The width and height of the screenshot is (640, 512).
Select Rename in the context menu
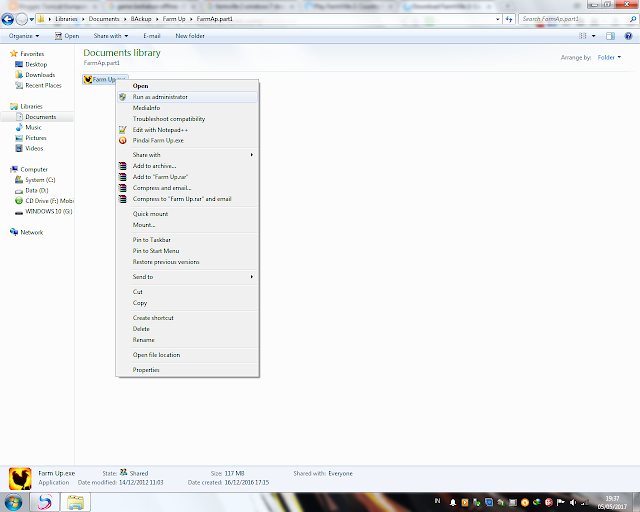click(187, 340)
